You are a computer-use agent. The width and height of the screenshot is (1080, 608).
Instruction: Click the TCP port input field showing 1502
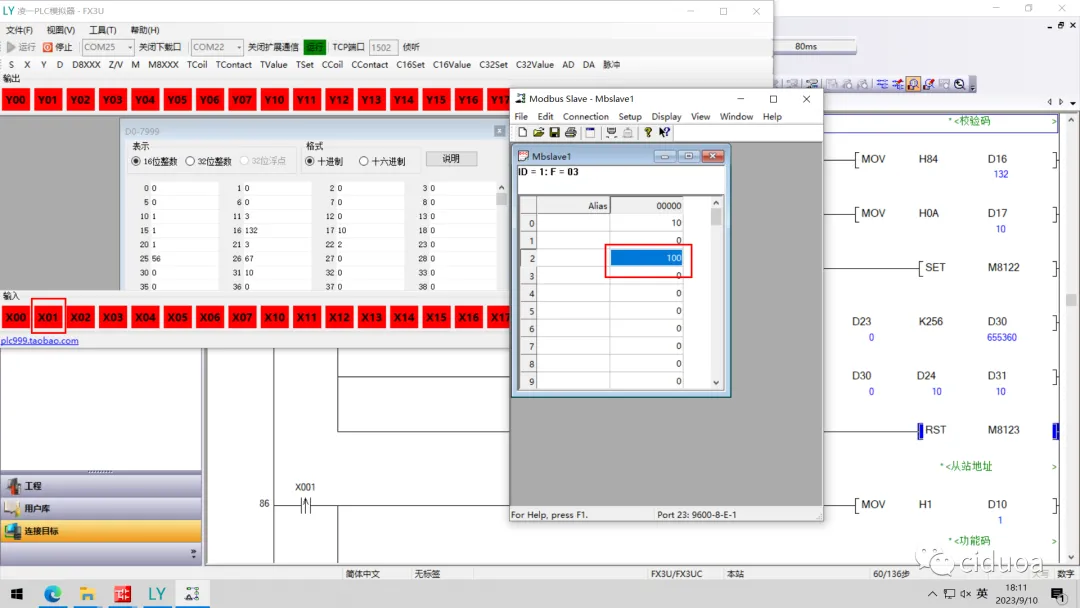383,47
